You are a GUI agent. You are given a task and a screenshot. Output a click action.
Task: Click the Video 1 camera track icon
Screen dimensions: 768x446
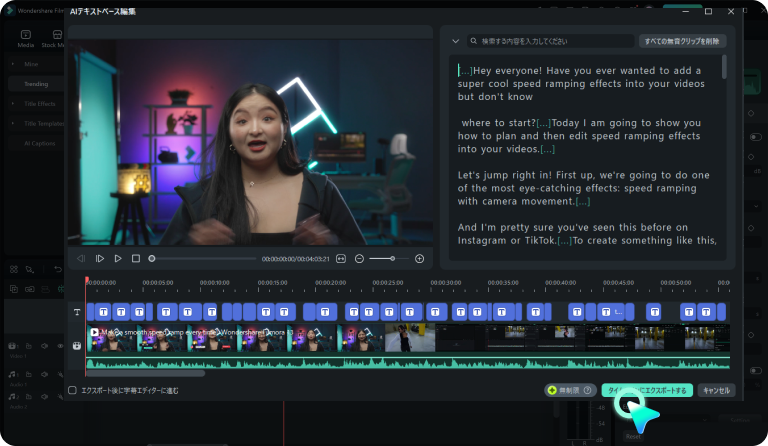pyautogui.click(x=13, y=346)
